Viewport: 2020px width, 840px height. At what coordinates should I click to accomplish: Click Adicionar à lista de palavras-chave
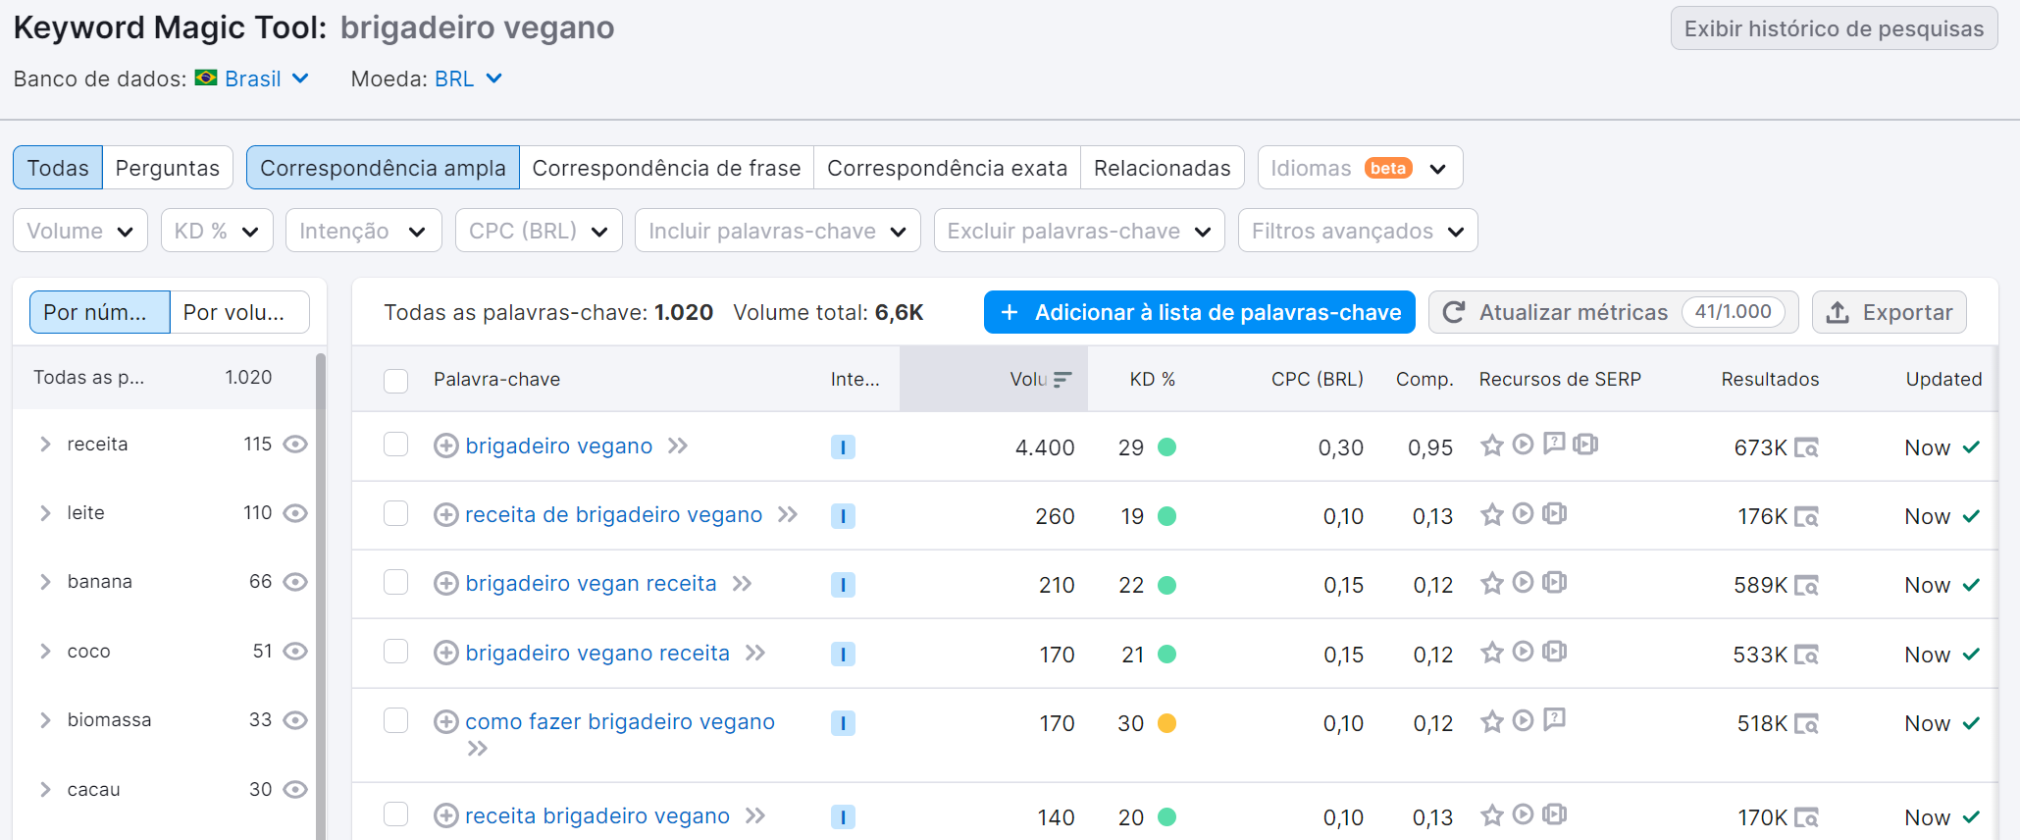click(x=1200, y=312)
